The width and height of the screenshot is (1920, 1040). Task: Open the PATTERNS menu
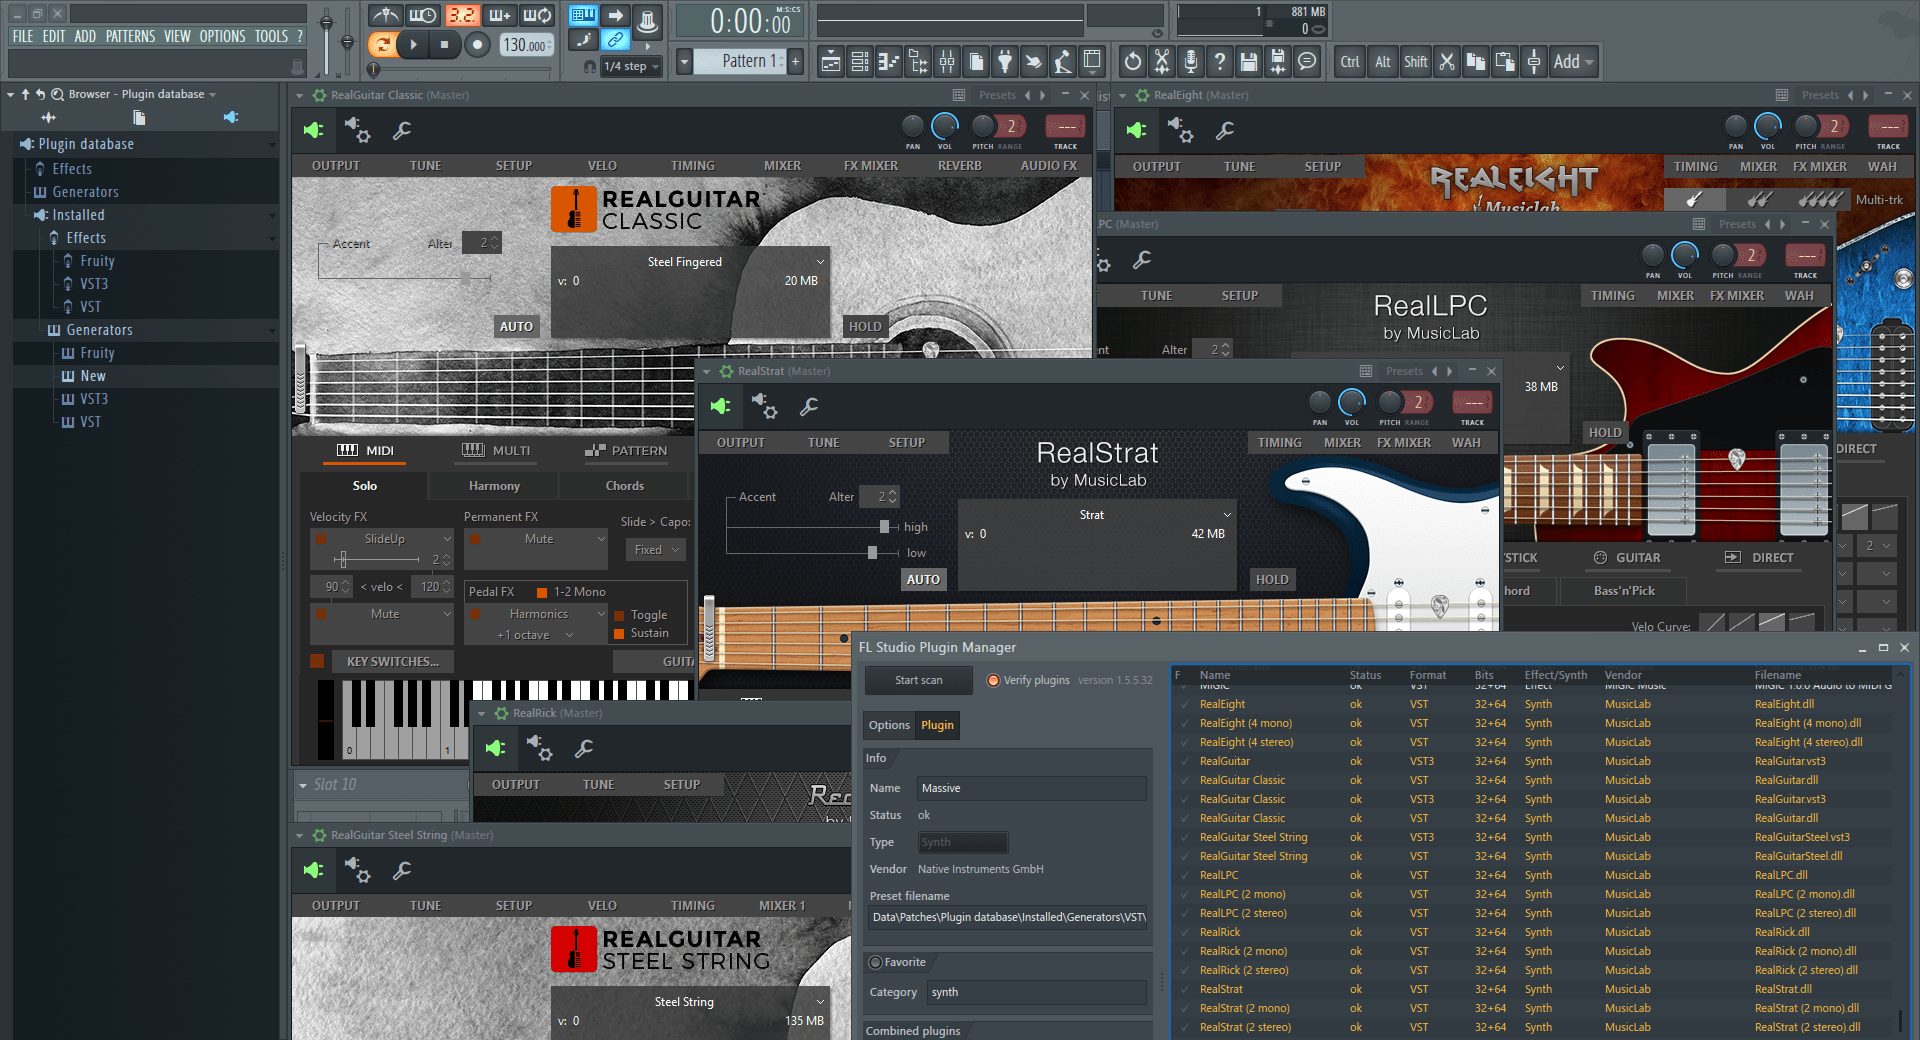point(131,36)
